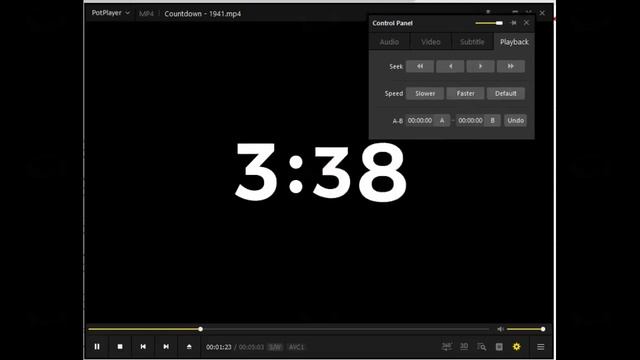Click the playback seek bar position knob

coord(200,329)
